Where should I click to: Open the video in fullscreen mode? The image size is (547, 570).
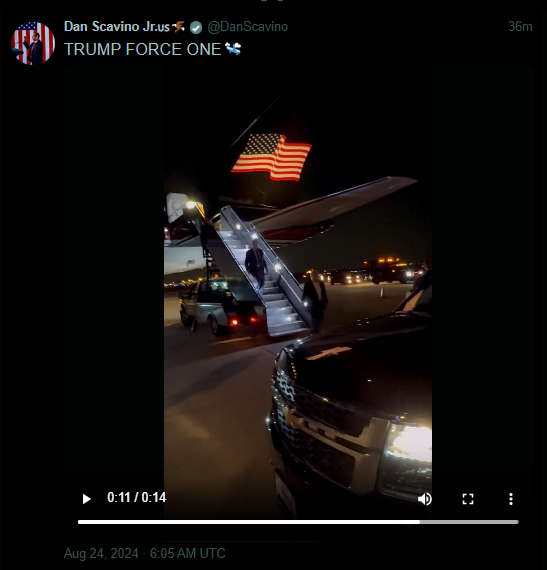468,499
